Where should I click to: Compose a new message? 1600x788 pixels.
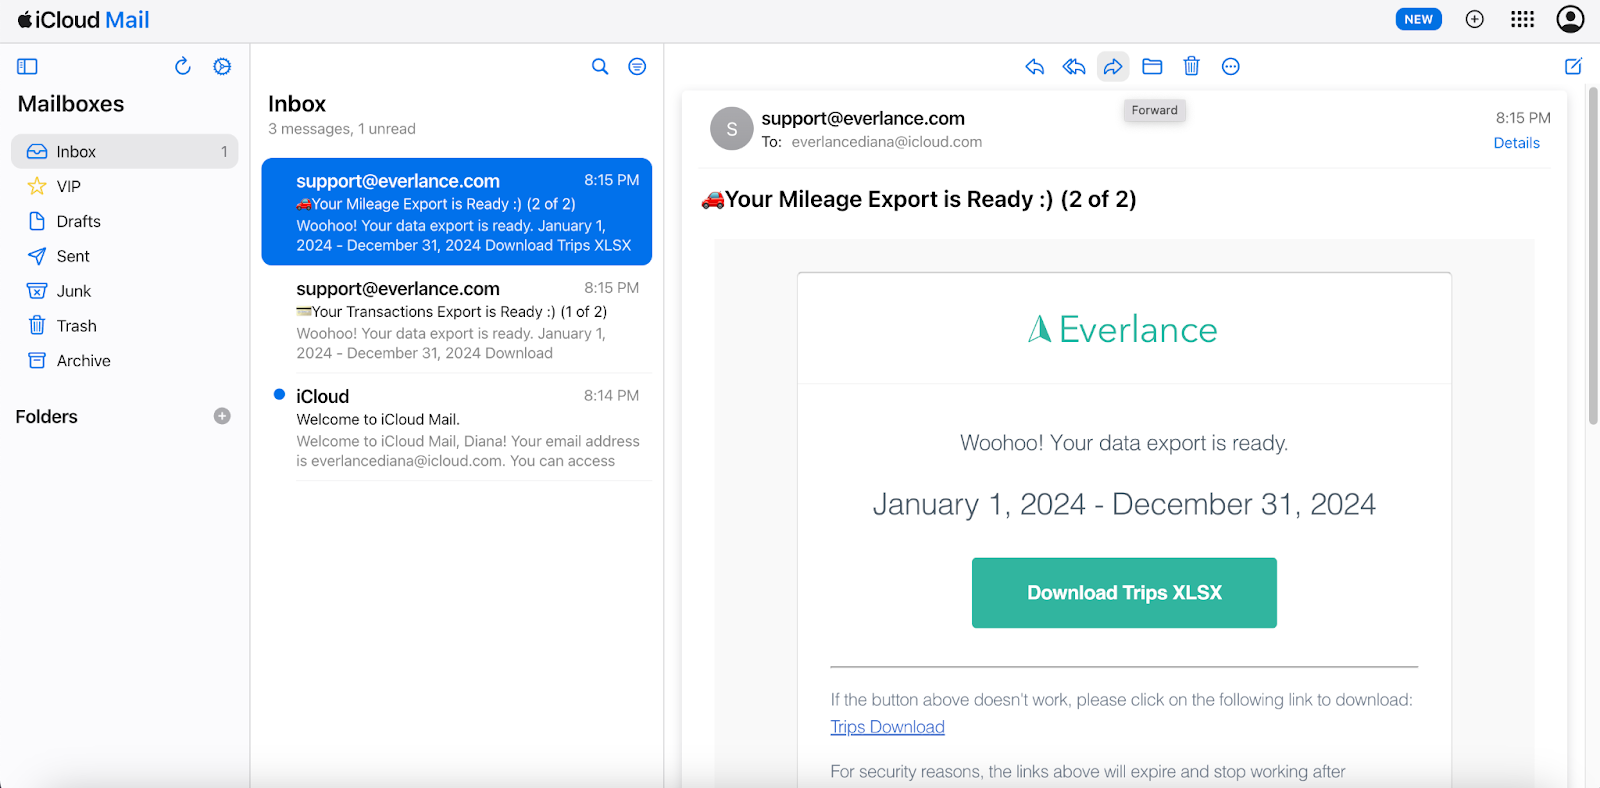point(1573,67)
